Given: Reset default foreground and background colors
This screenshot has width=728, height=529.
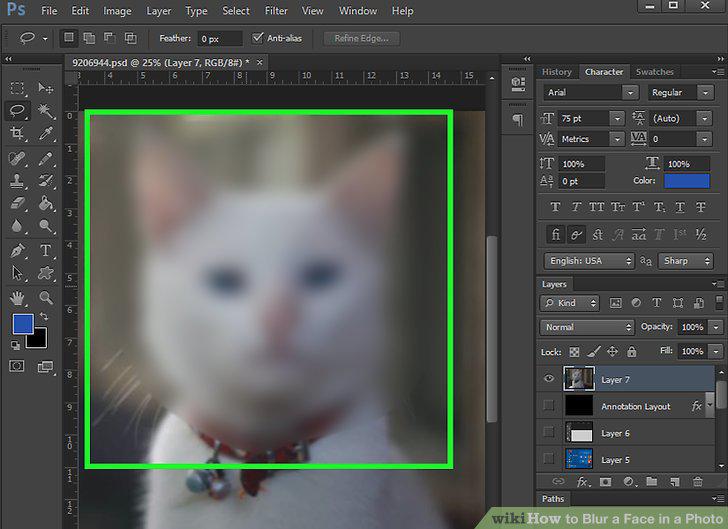Looking at the screenshot, I should [x=15, y=345].
